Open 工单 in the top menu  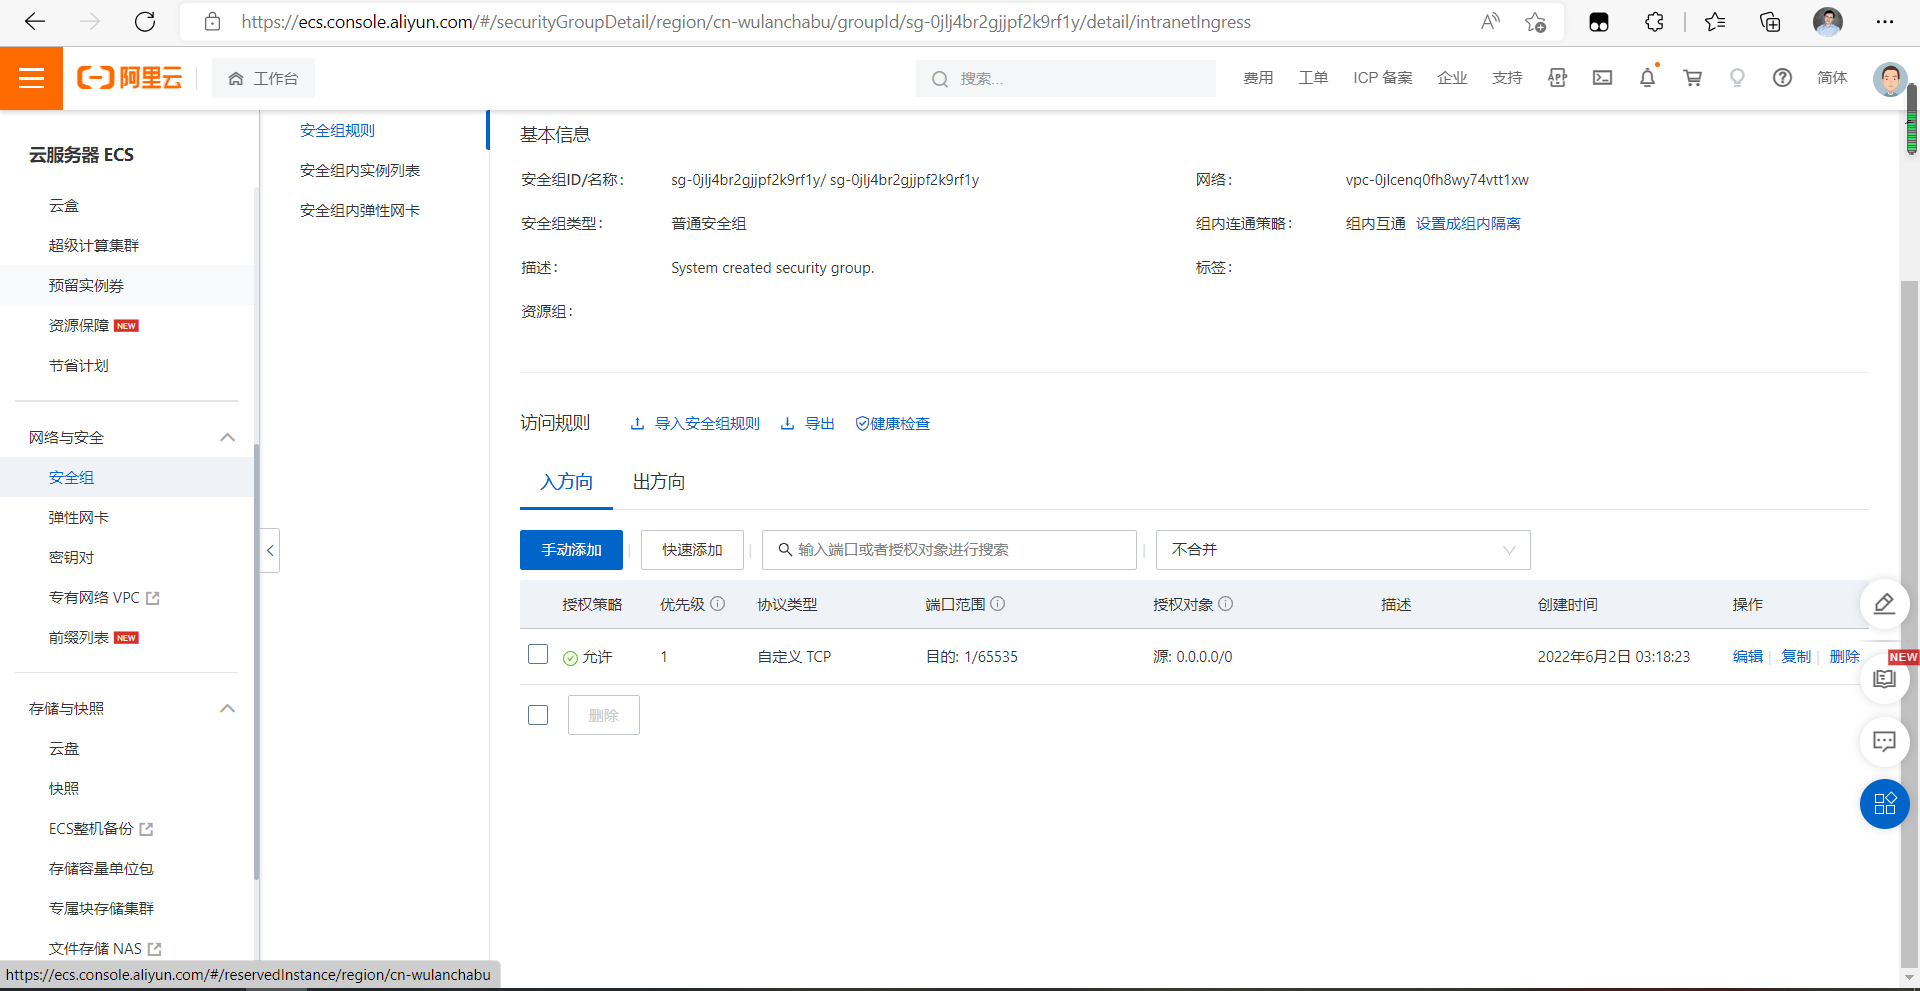tap(1313, 78)
